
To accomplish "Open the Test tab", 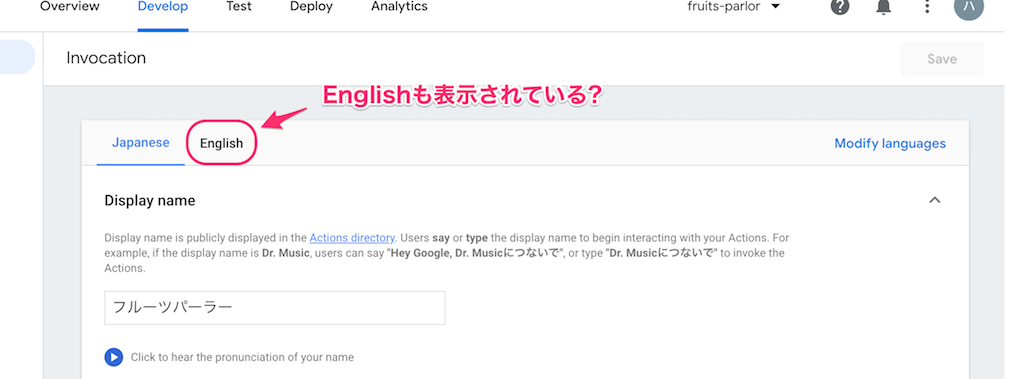I will [x=239, y=7].
